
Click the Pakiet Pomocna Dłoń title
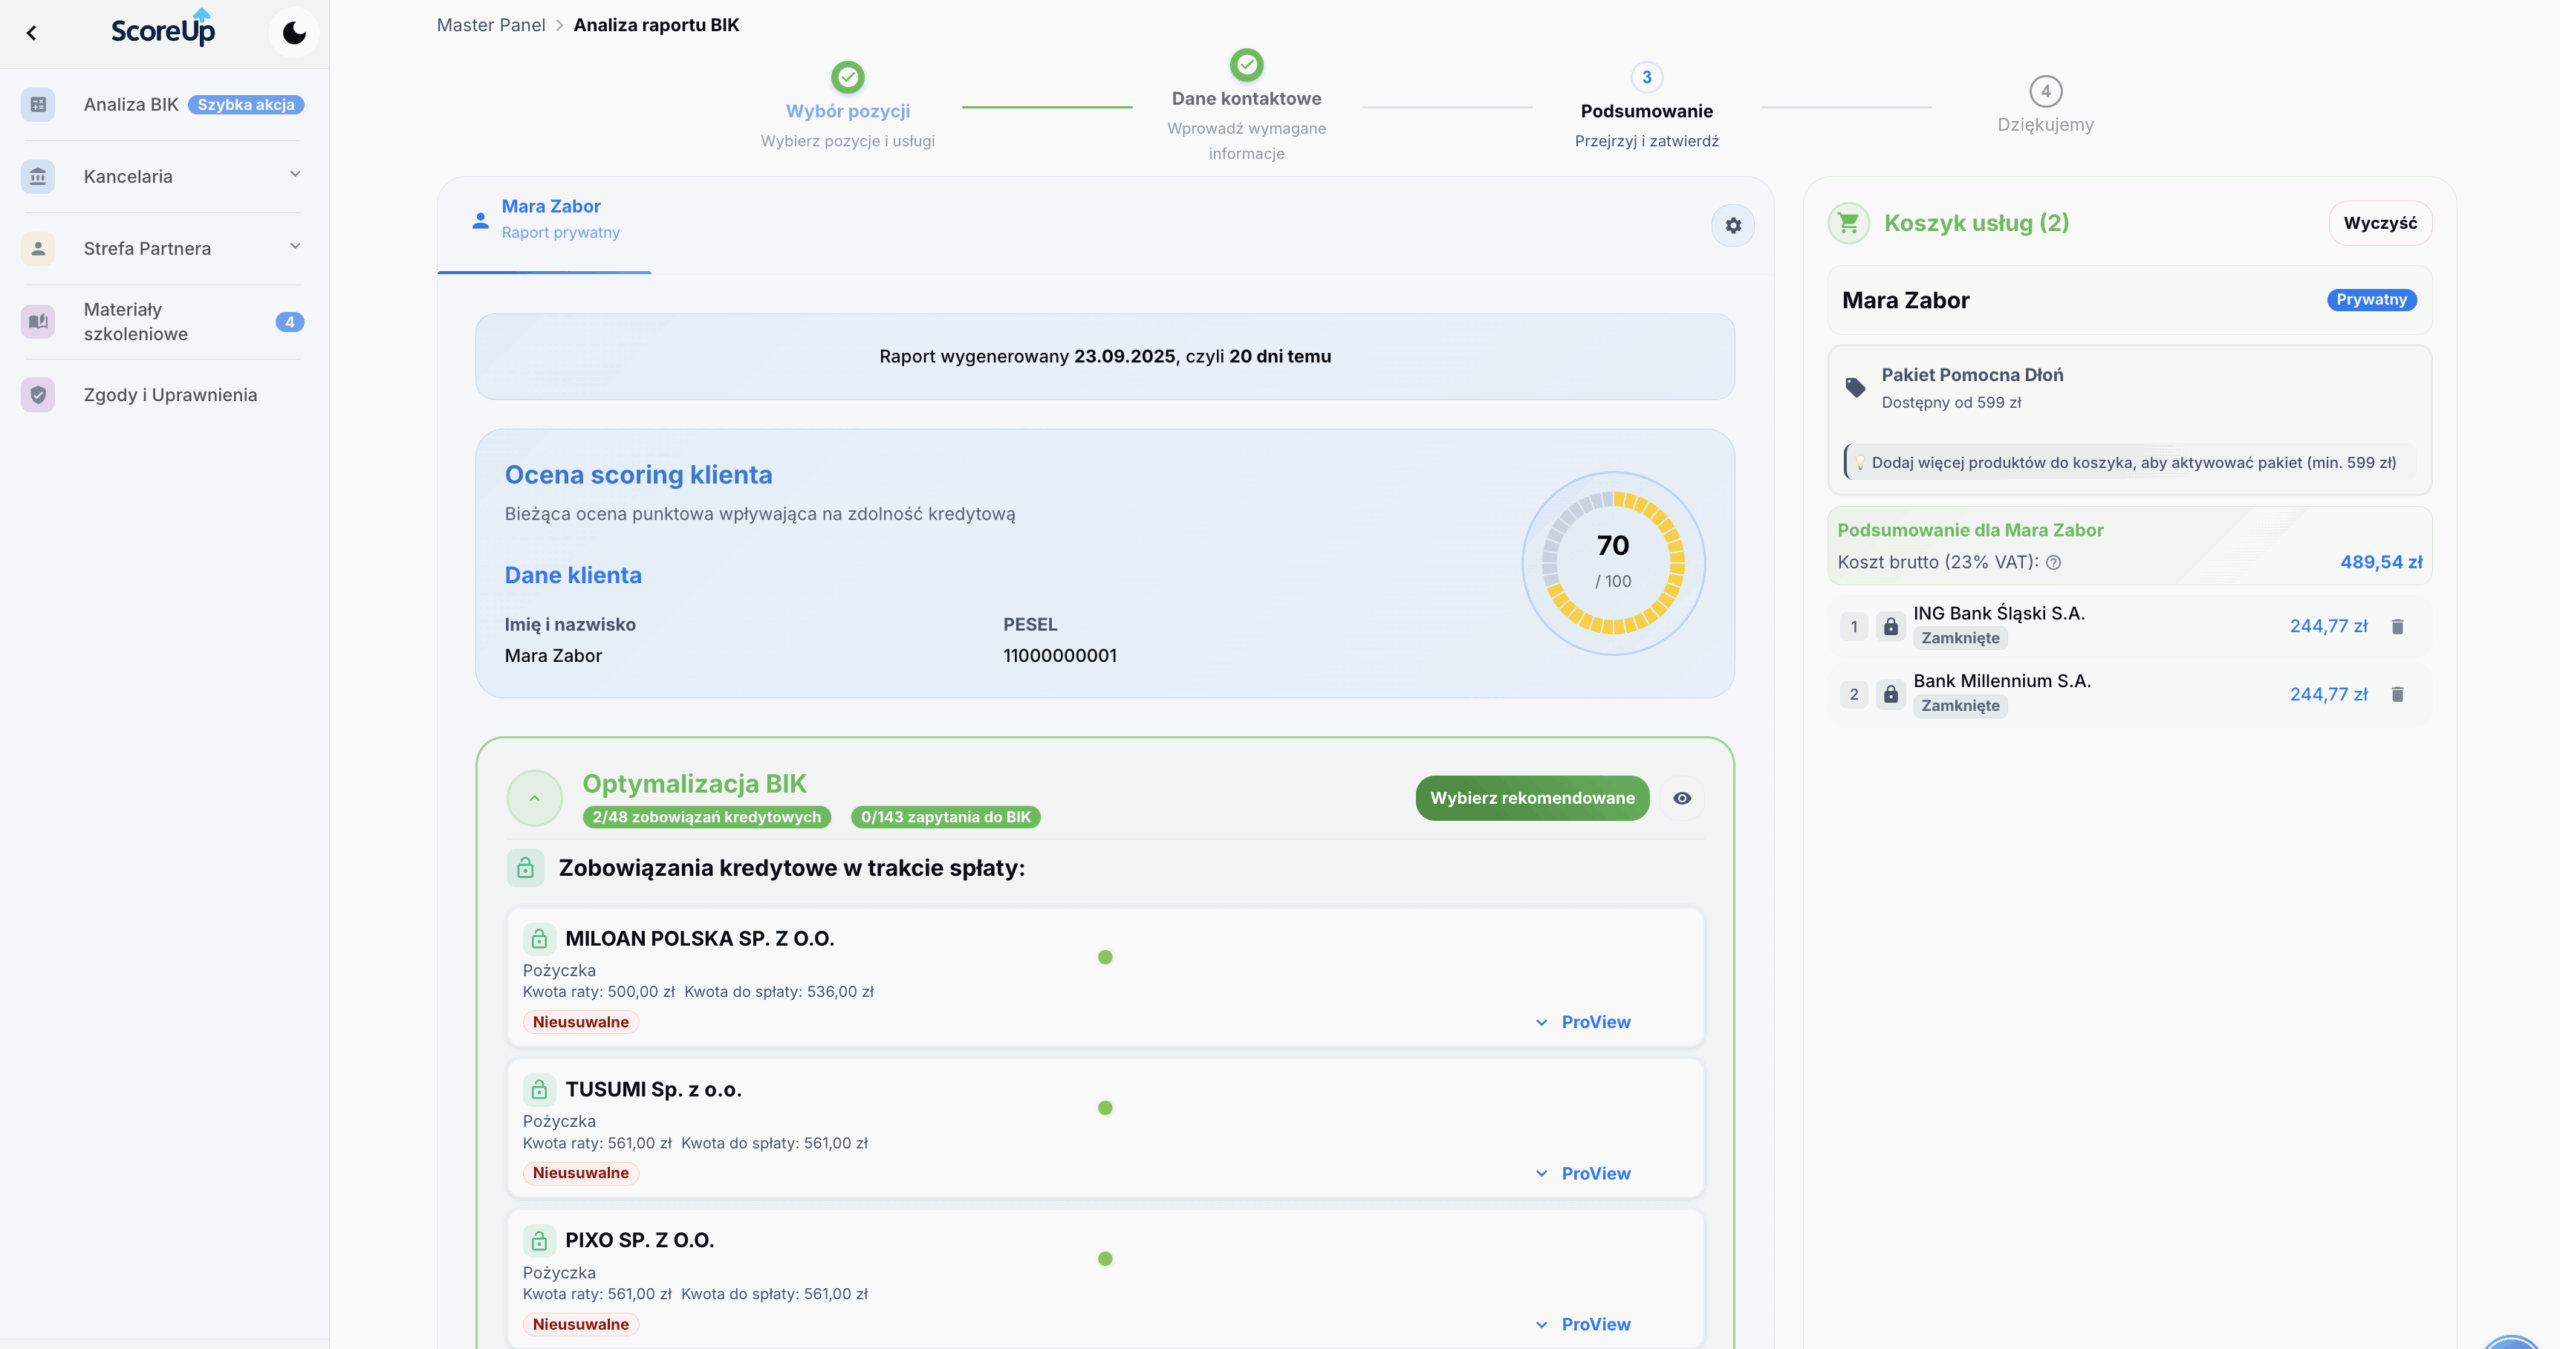(1972, 375)
